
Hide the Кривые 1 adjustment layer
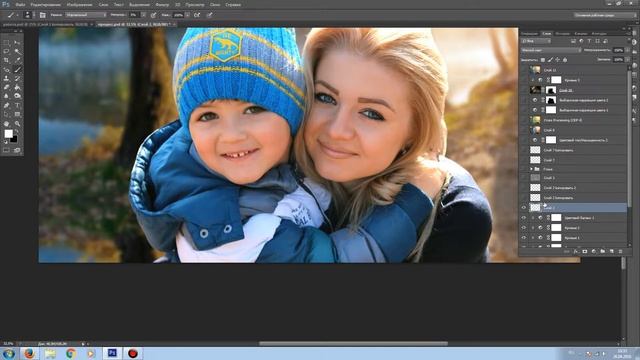point(524,237)
